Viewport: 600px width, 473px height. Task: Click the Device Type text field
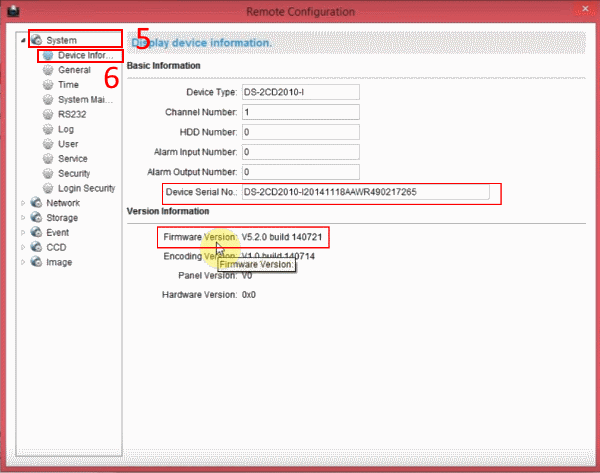coord(299,92)
